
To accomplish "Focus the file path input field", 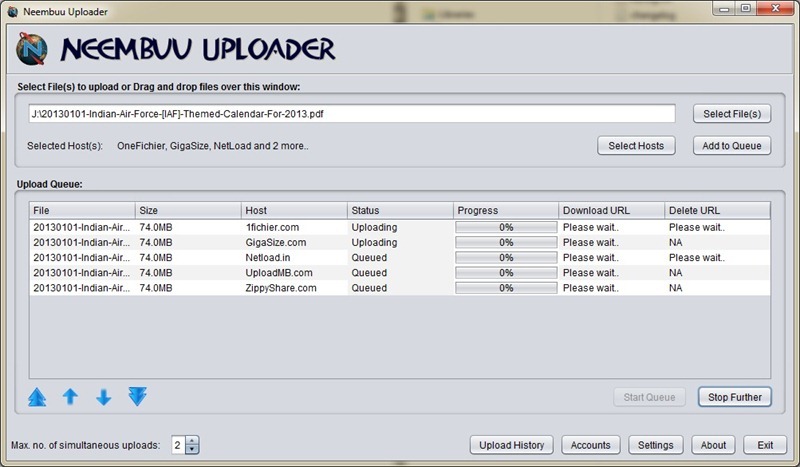I will point(352,114).
